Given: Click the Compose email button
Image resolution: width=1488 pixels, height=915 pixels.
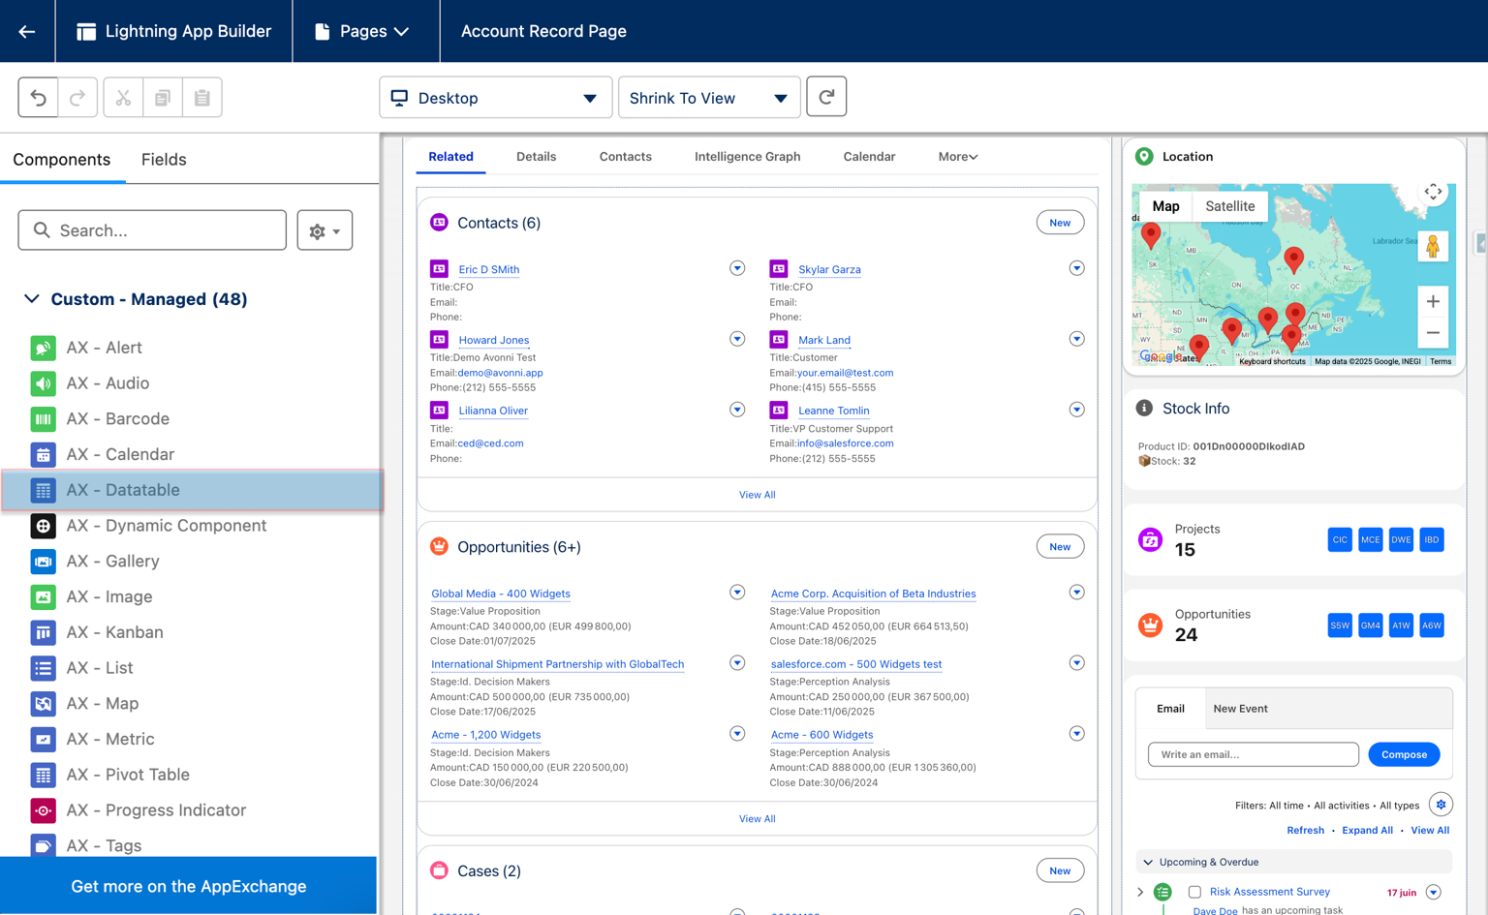Looking at the screenshot, I should pos(1404,755).
